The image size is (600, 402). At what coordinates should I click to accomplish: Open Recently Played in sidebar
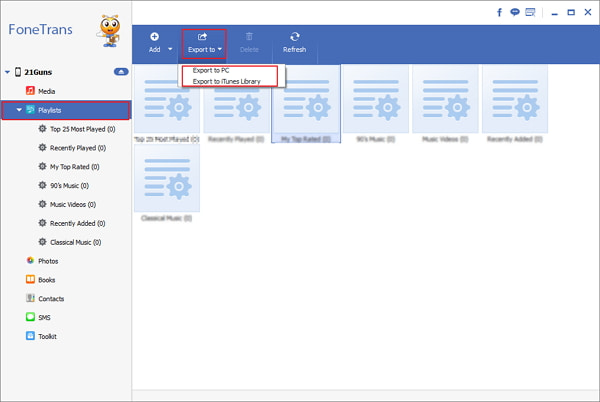tap(72, 148)
